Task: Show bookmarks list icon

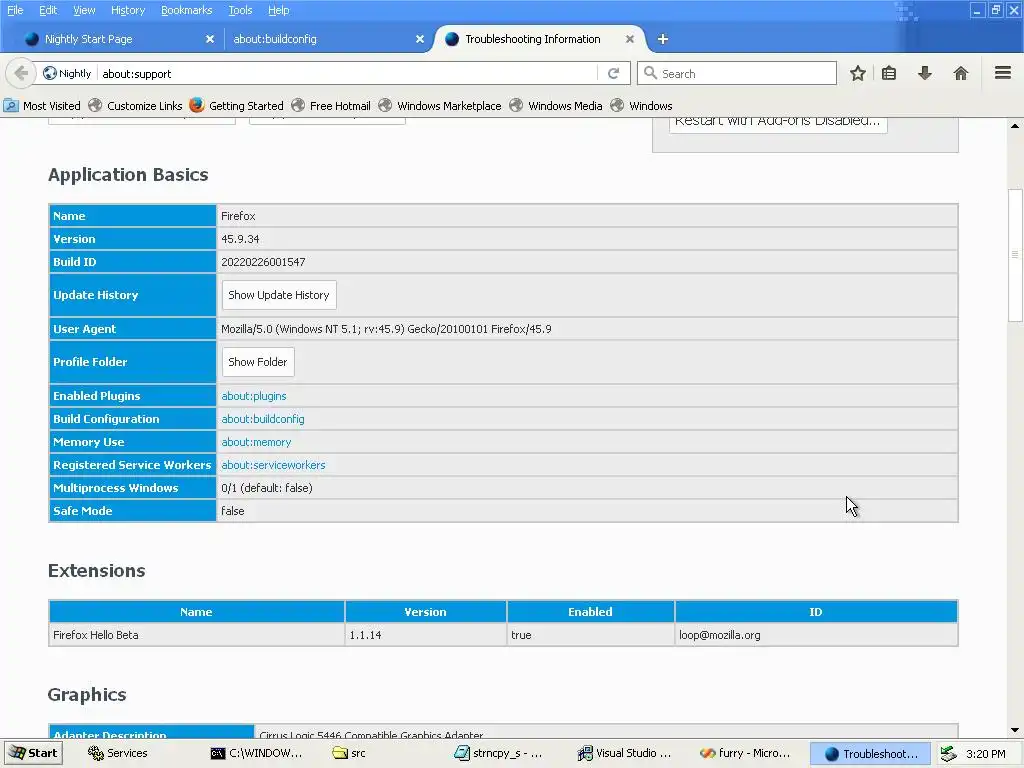Action: [889, 73]
